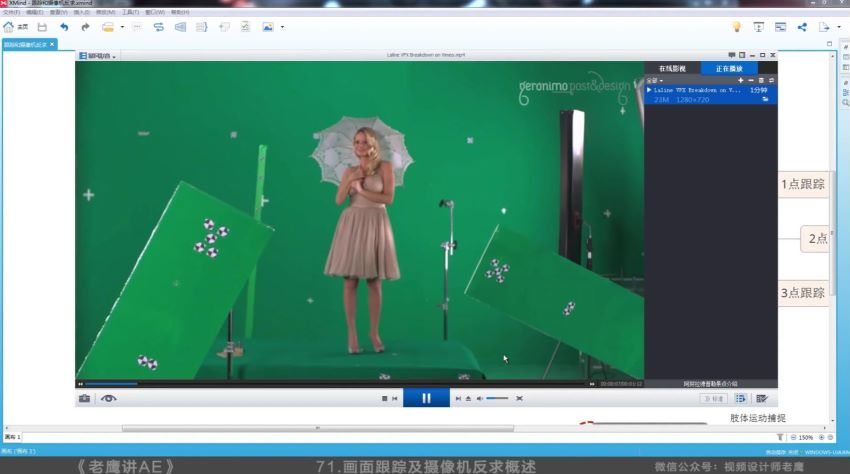Image resolution: width=850 pixels, height=474 pixels.
Task: Open the player's message feedback icon
Action: pos(732,55)
